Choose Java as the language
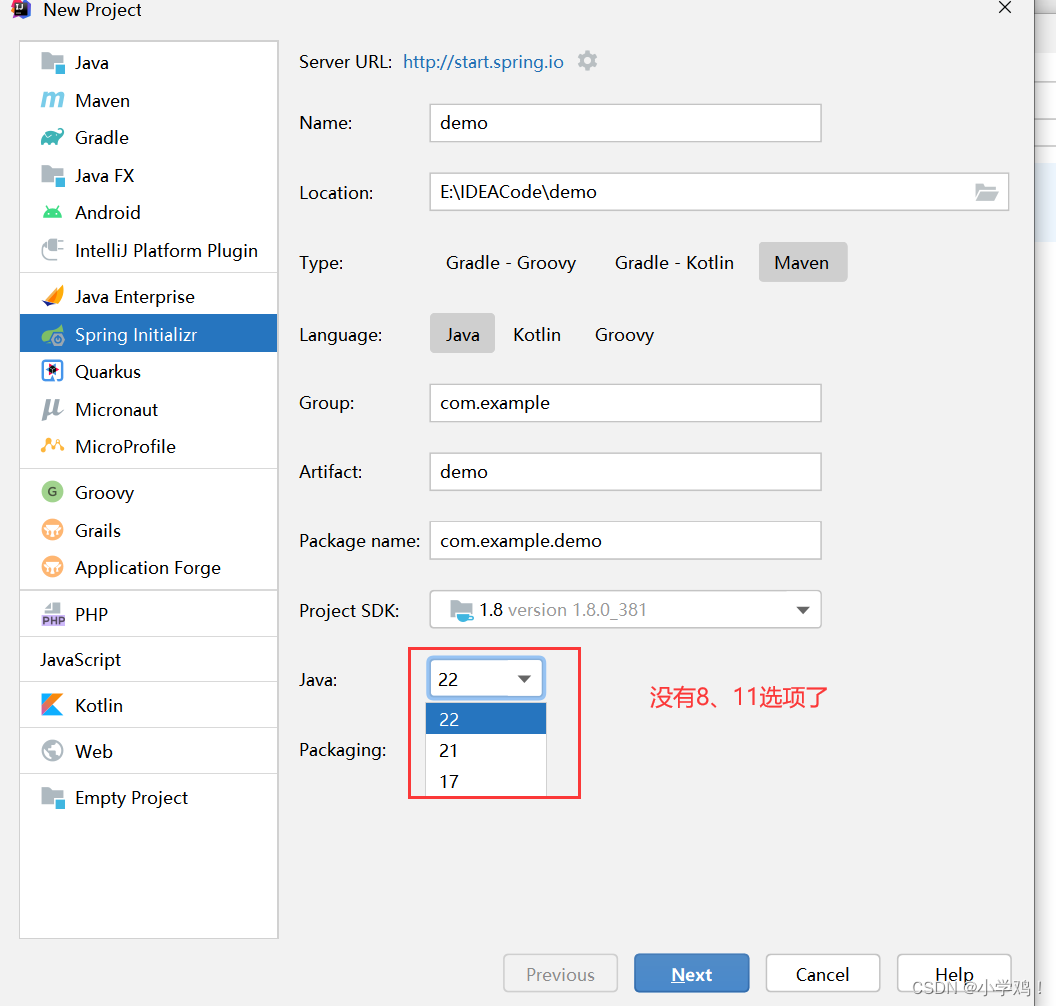Screen dimensions: 1056x1006 (x=462, y=335)
